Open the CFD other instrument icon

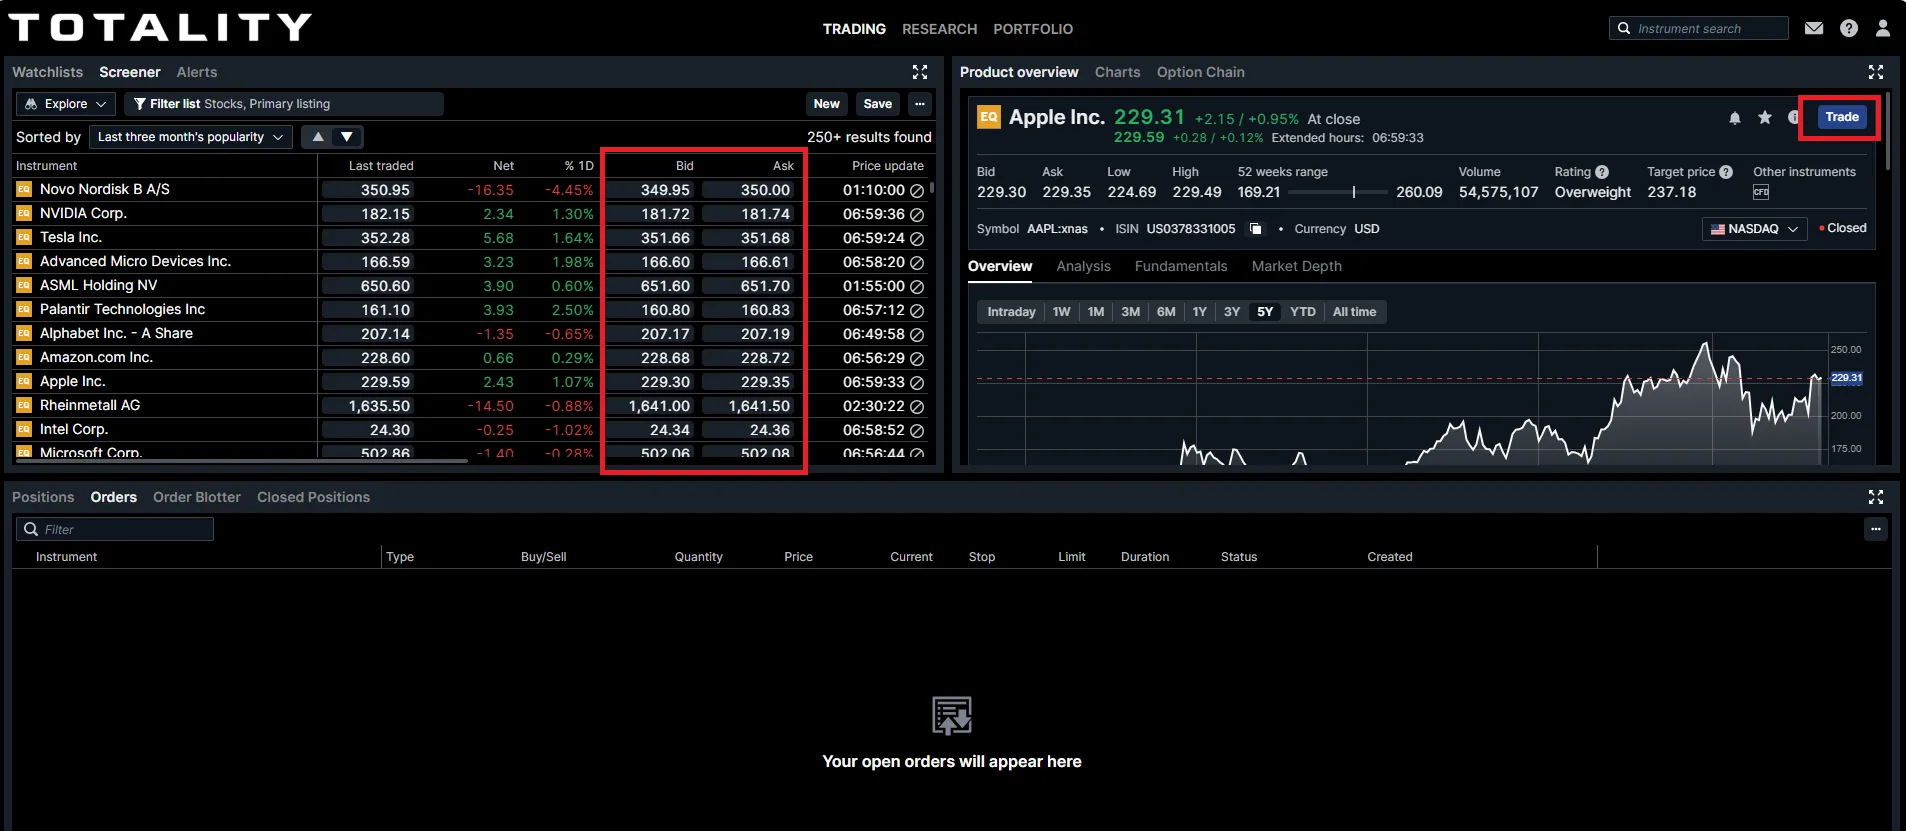pos(1761,192)
